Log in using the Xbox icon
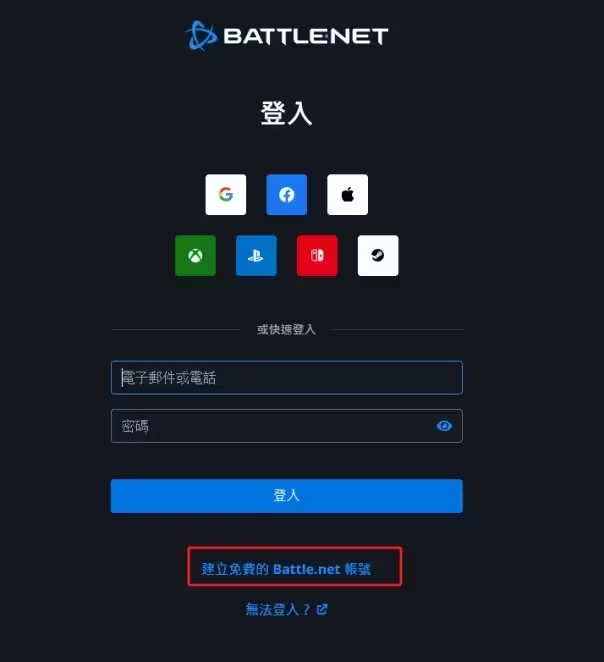The height and width of the screenshot is (662, 604). click(x=195, y=255)
